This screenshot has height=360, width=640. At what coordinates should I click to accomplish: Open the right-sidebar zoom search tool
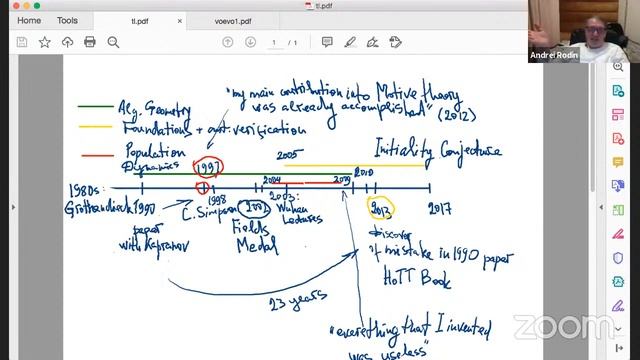618,67
